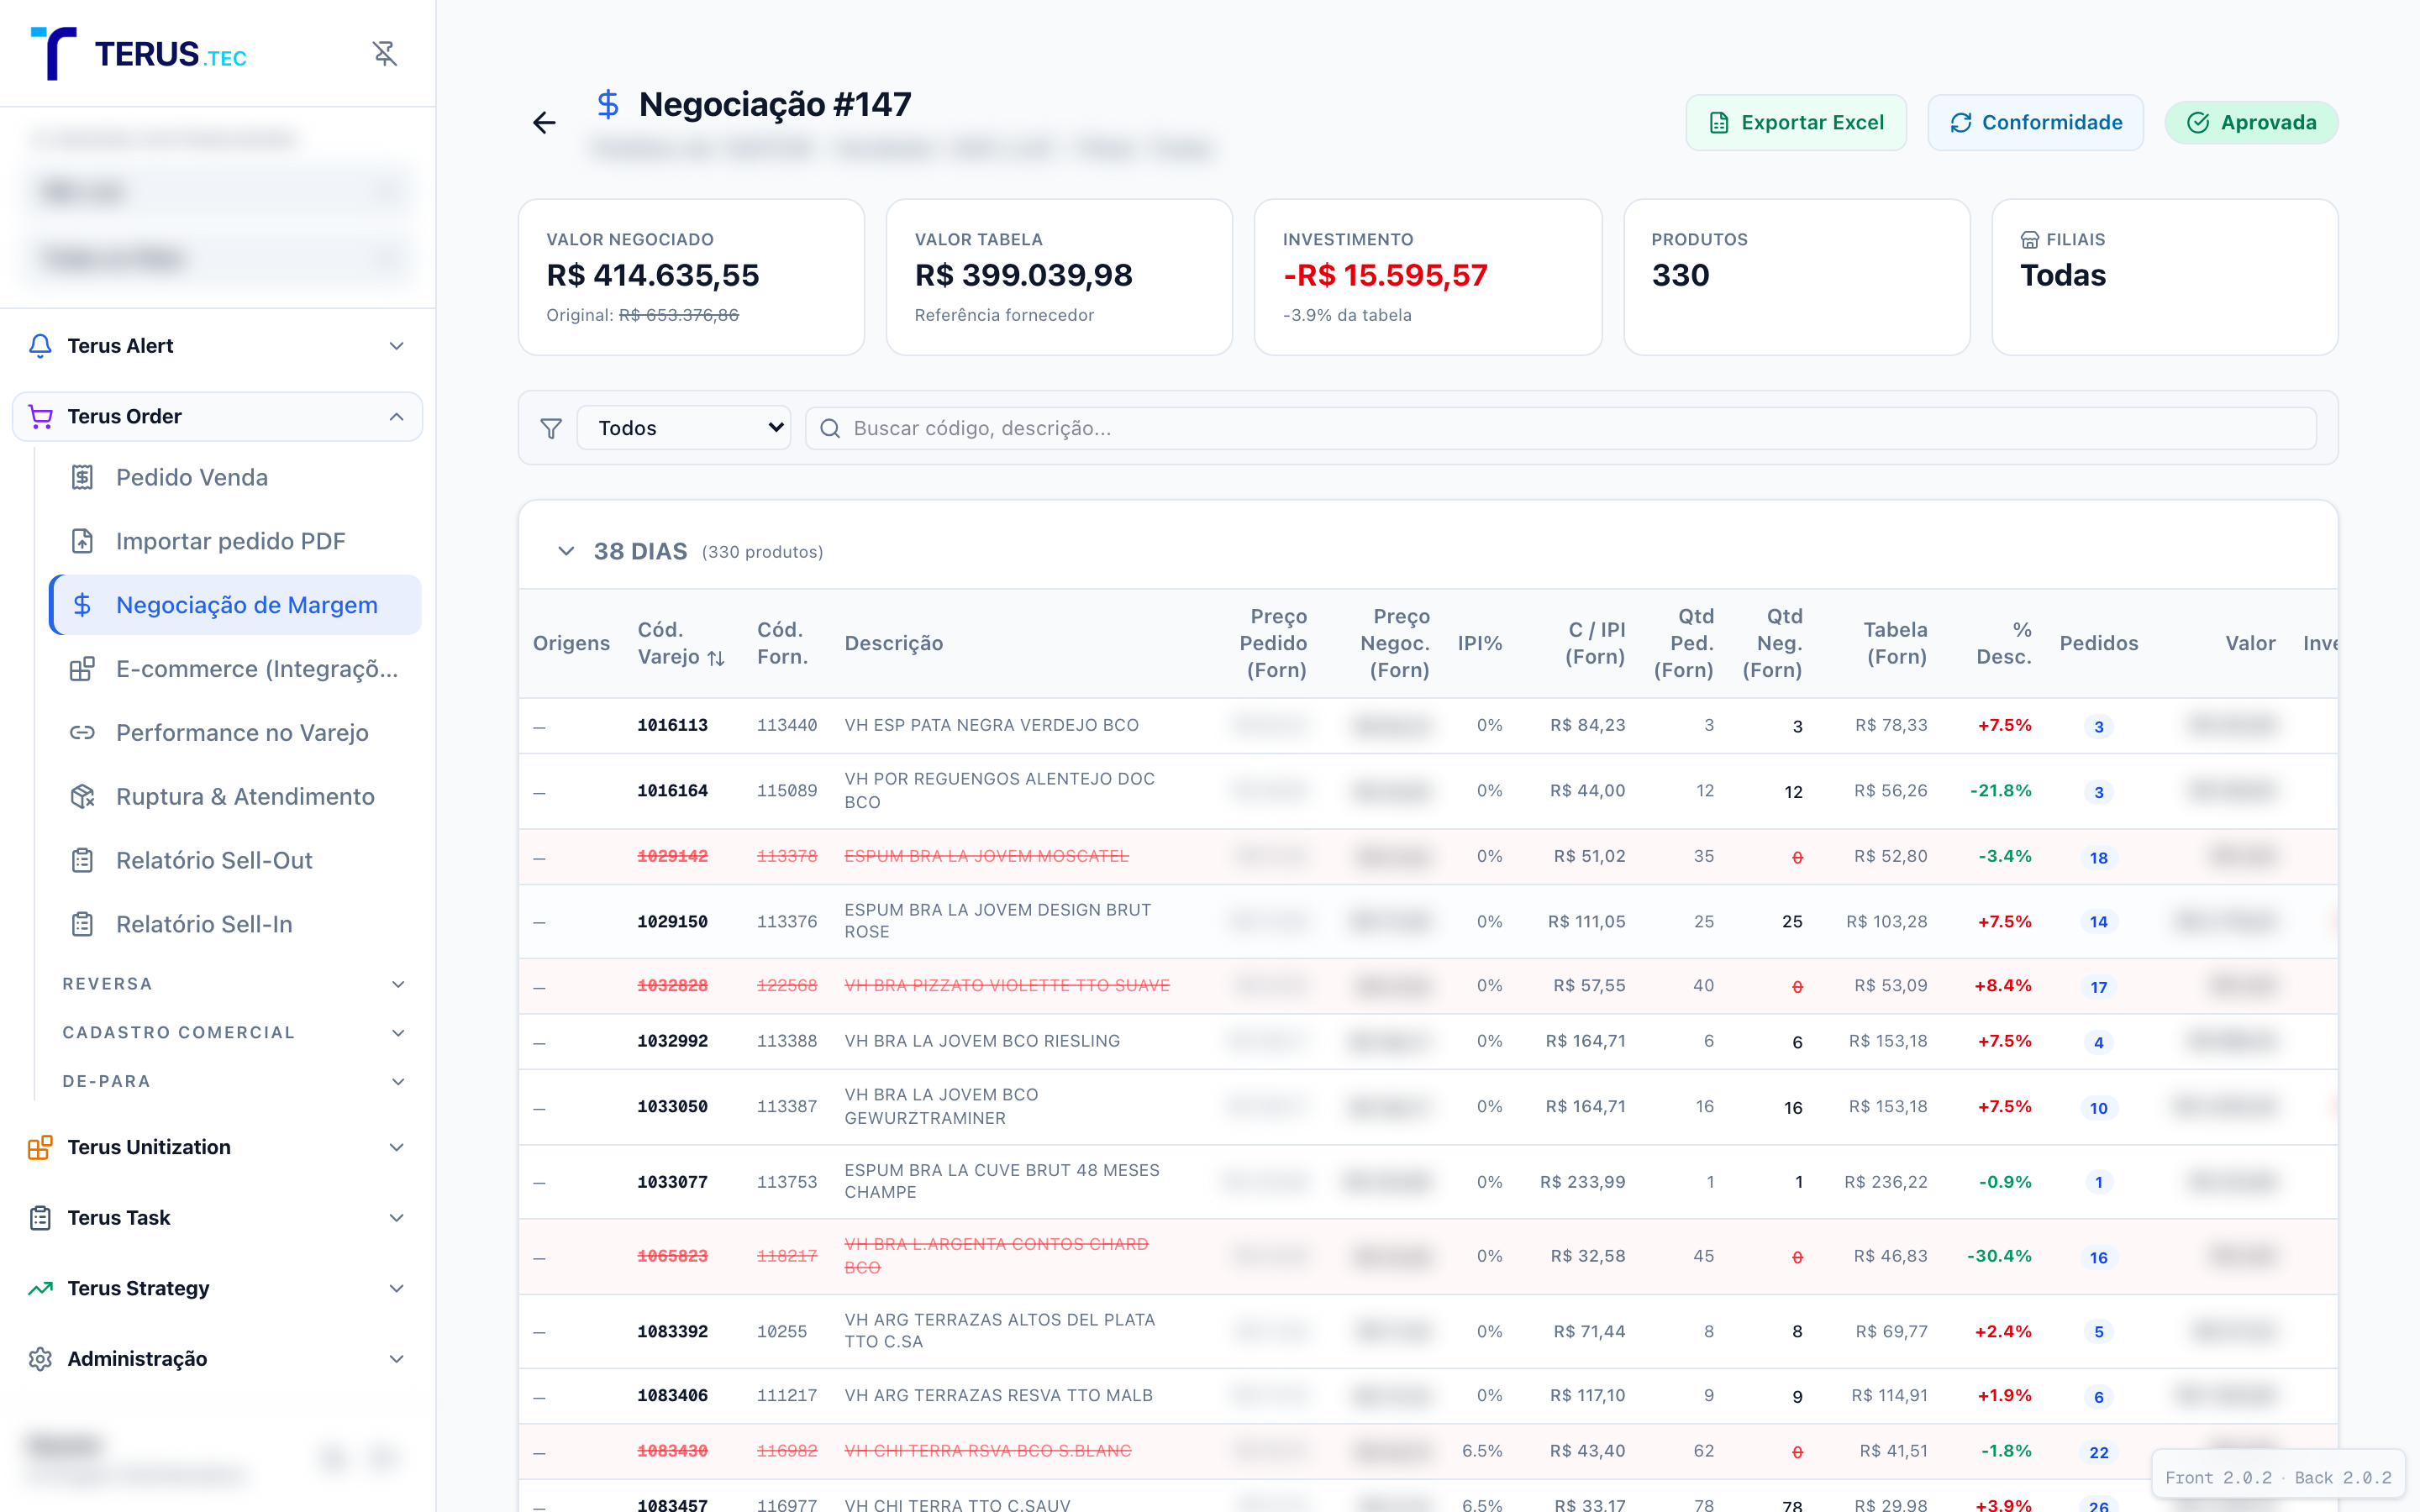Click the Terus Unitization blocks icon
This screenshot has width=2420, height=1512.
coord(40,1147)
